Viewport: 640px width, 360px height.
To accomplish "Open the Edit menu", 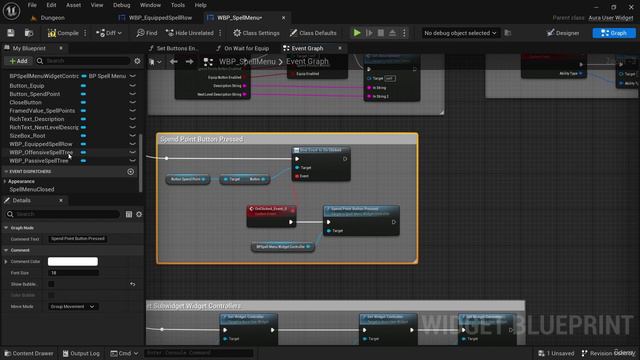I will click(51, 5).
